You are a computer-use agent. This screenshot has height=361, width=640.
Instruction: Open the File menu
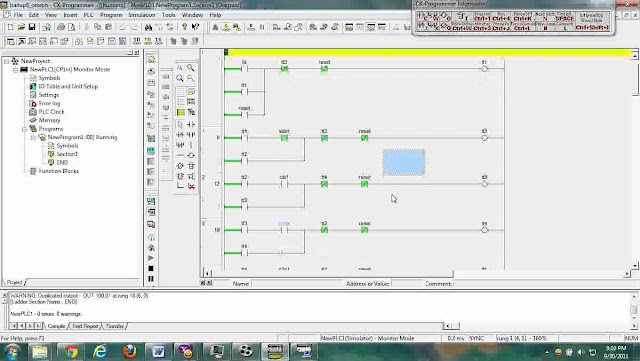18,15
